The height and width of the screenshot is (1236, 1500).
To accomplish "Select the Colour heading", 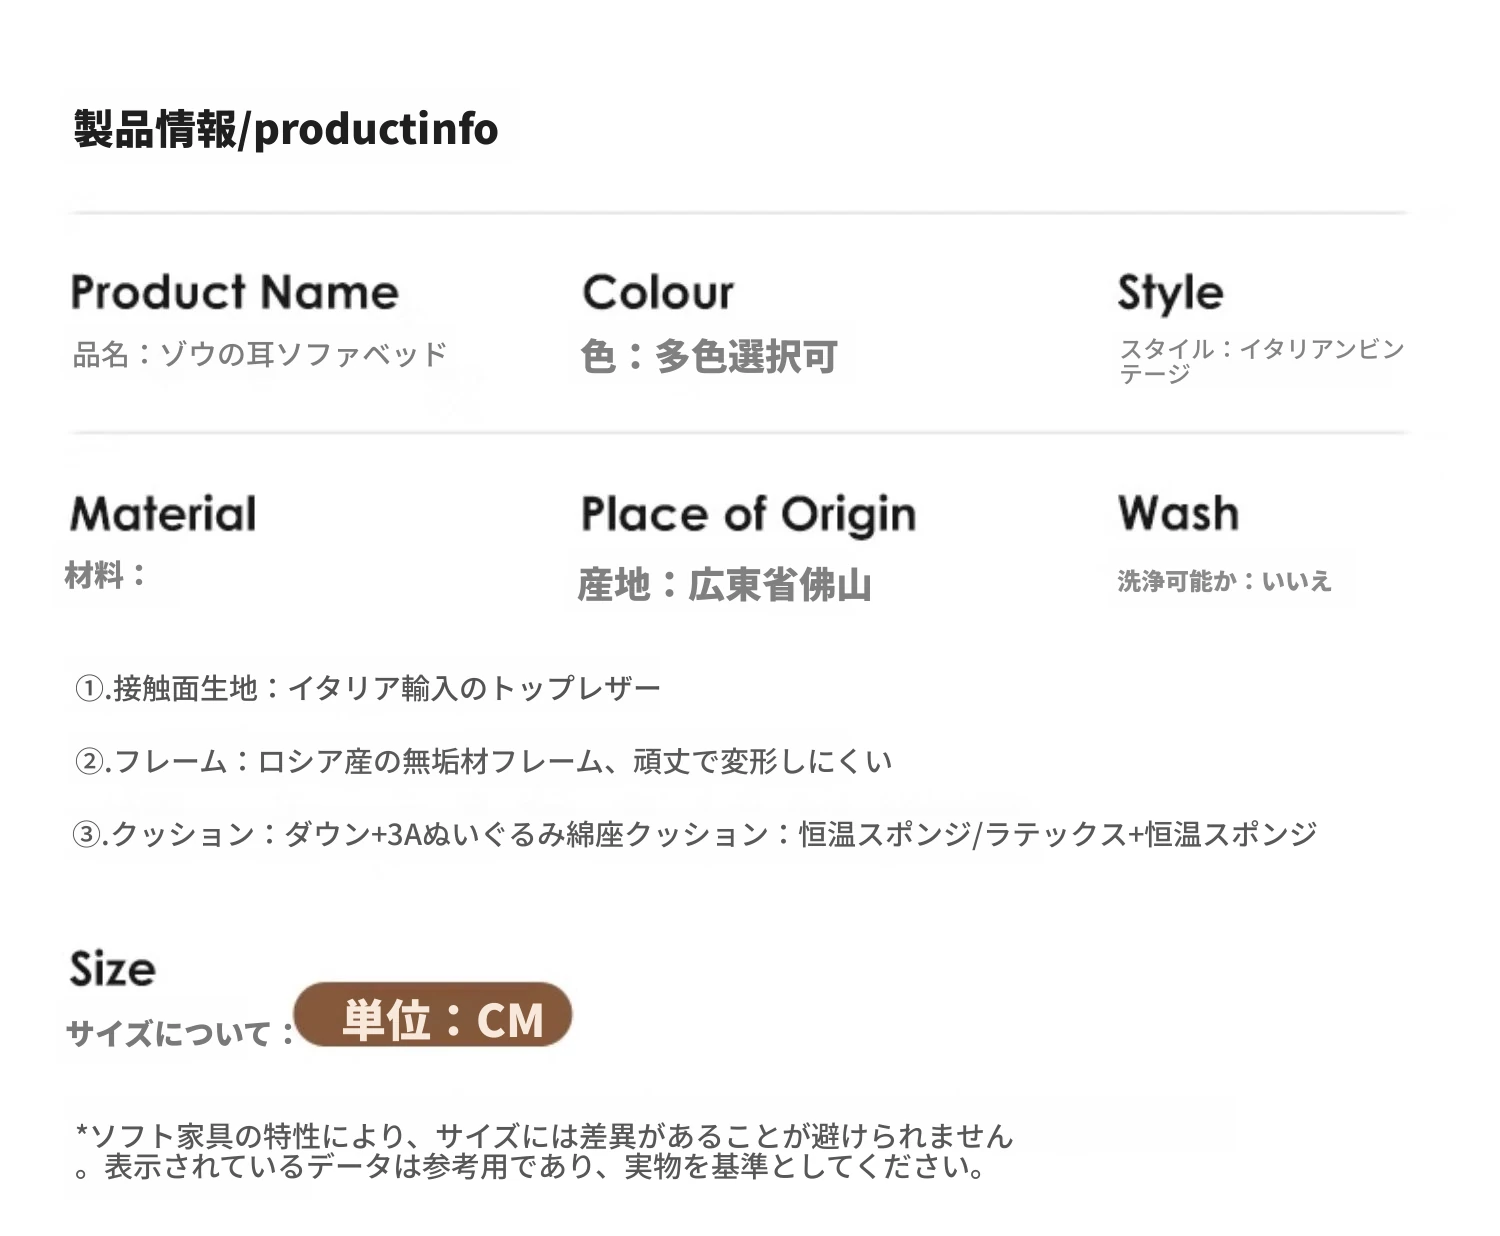I will click(658, 292).
